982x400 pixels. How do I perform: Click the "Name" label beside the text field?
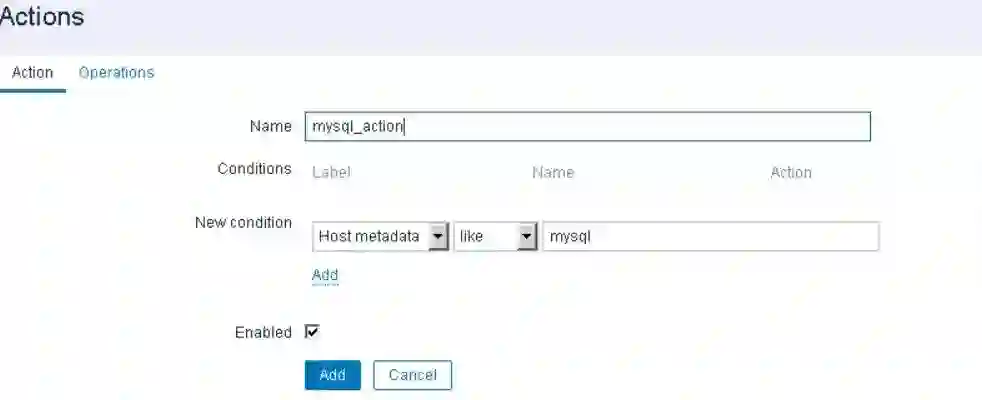(x=270, y=126)
